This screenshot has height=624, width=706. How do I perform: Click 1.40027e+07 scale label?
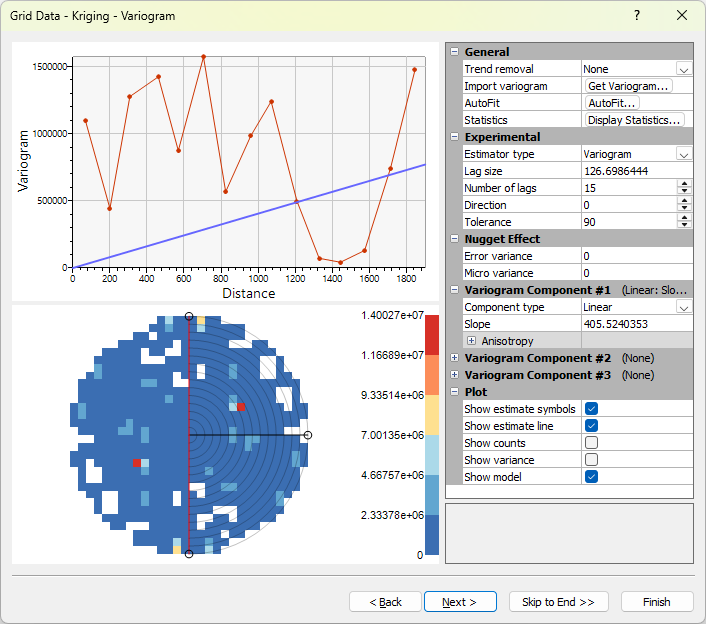click(x=392, y=315)
